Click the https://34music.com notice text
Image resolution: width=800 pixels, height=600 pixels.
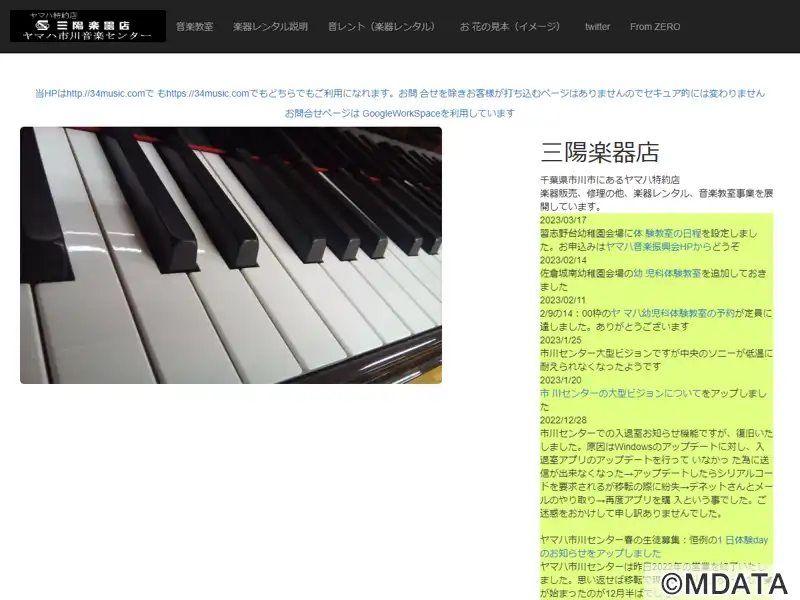click(x=400, y=93)
